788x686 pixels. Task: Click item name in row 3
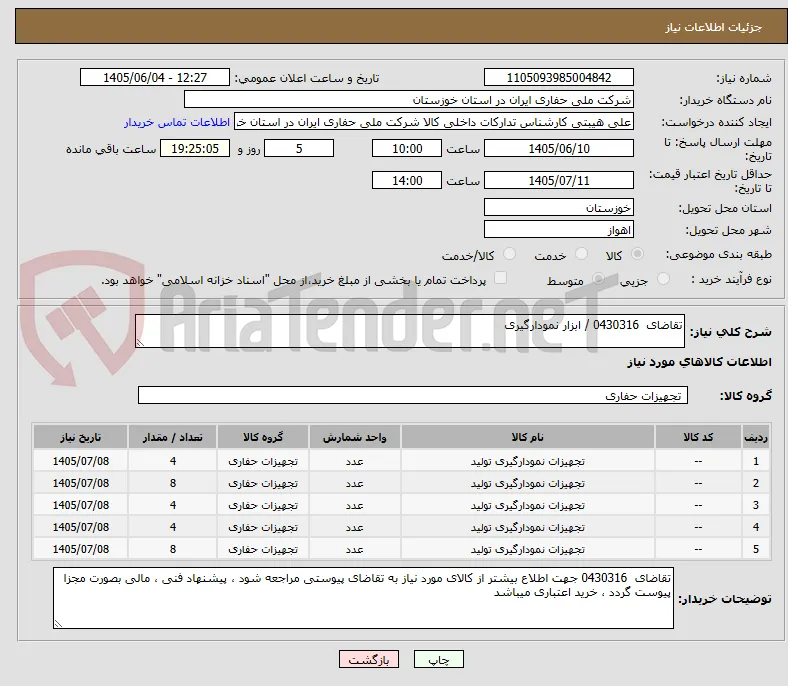coord(528,505)
